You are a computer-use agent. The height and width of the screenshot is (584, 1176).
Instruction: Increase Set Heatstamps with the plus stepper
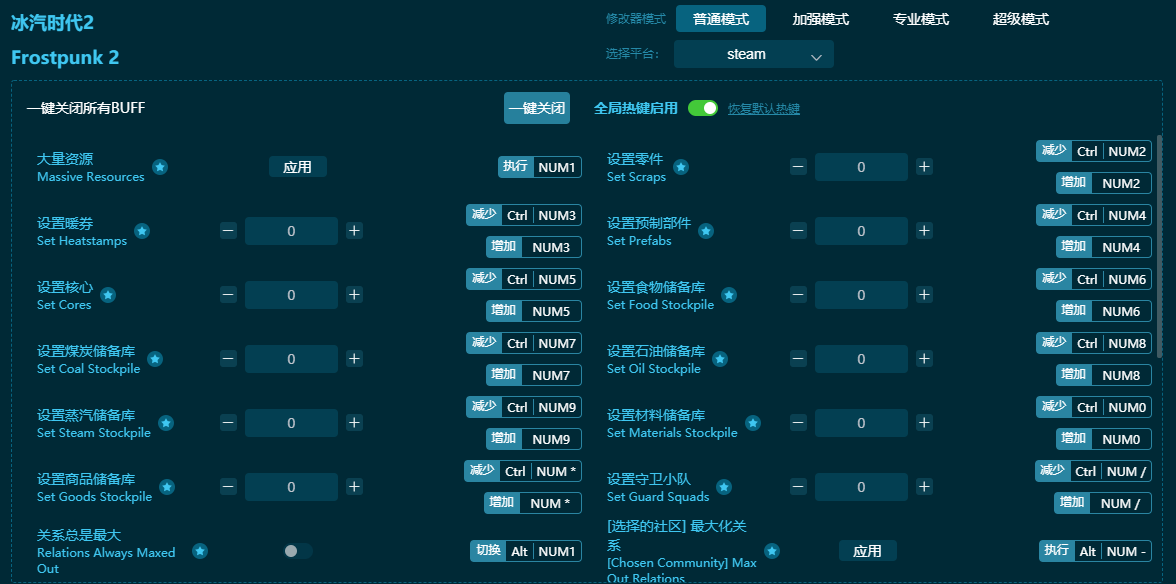tap(354, 230)
